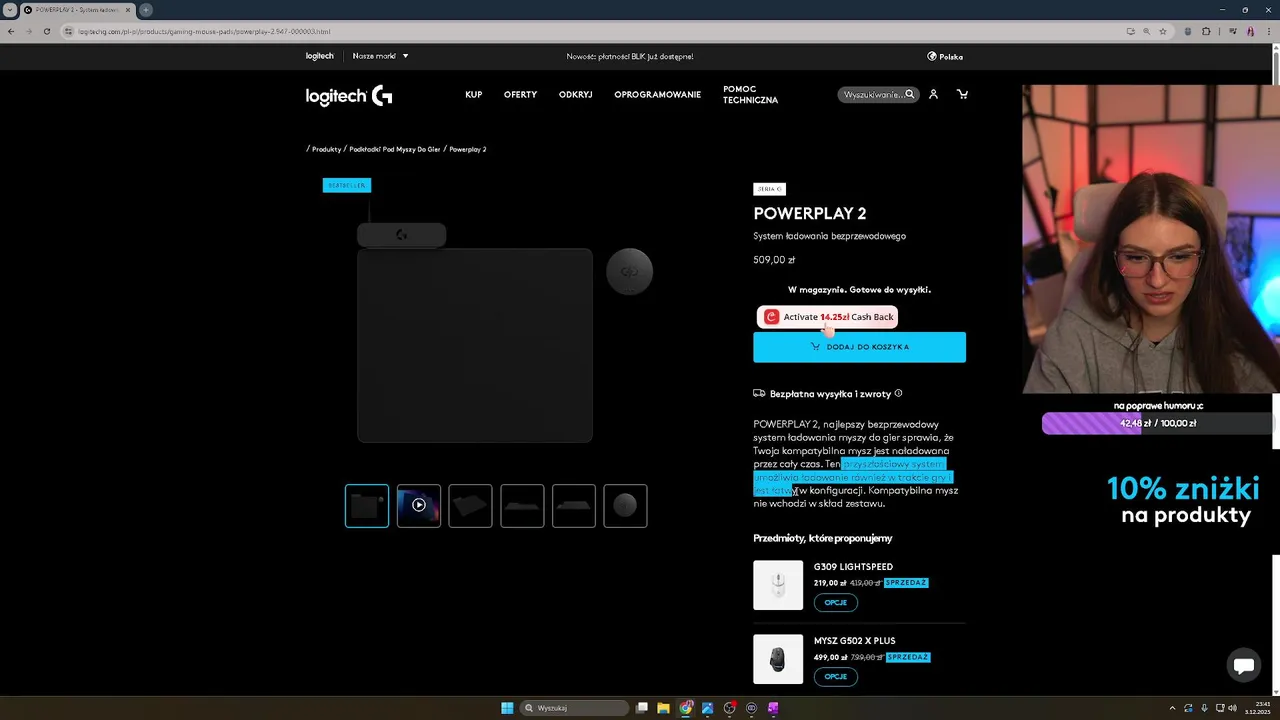
Task: Click the Produkty breadcrumb link
Action: pyautogui.click(x=326, y=149)
